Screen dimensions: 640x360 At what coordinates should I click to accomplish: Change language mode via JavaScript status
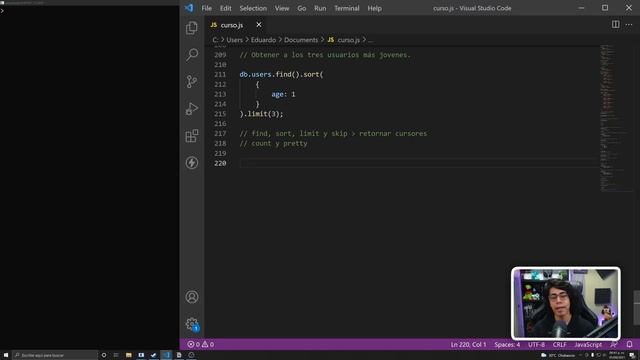588,344
